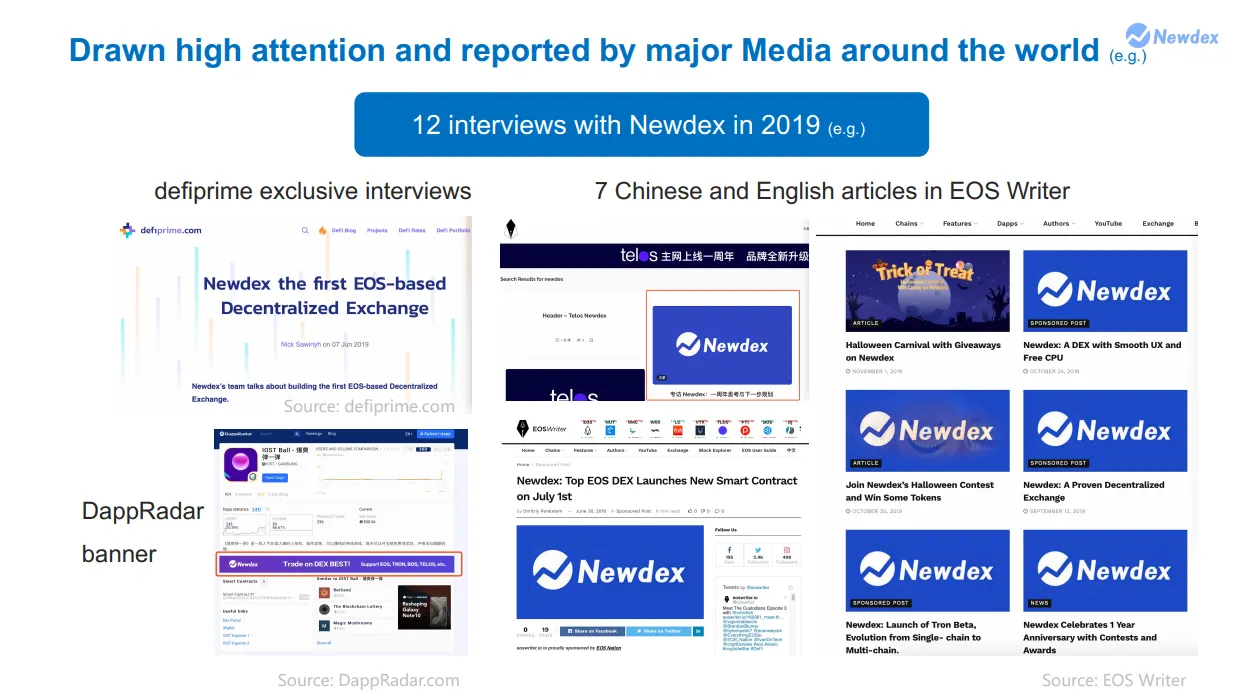Open Blog in DappRadar header
Image resolution: width=1243 pixels, height=697 pixels.
332,434
